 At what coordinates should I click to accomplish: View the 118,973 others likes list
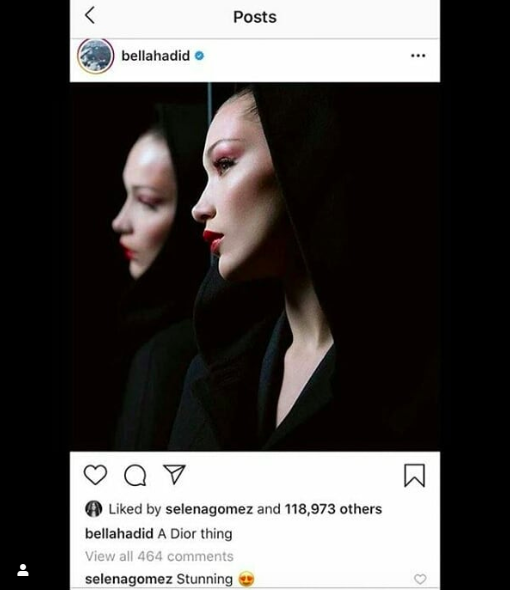(333, 509)
